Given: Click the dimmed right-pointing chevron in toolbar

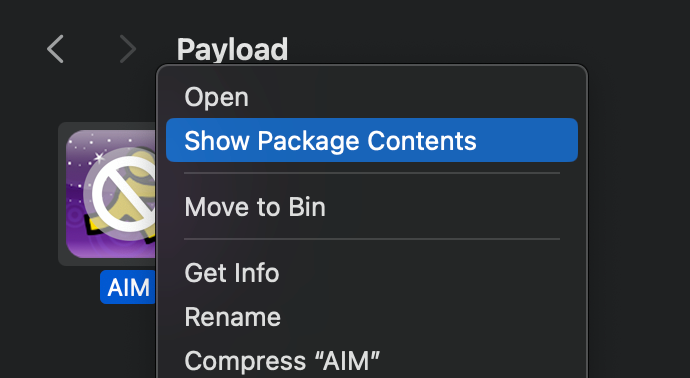Looking at the screenshot, I should coord(128,49).
